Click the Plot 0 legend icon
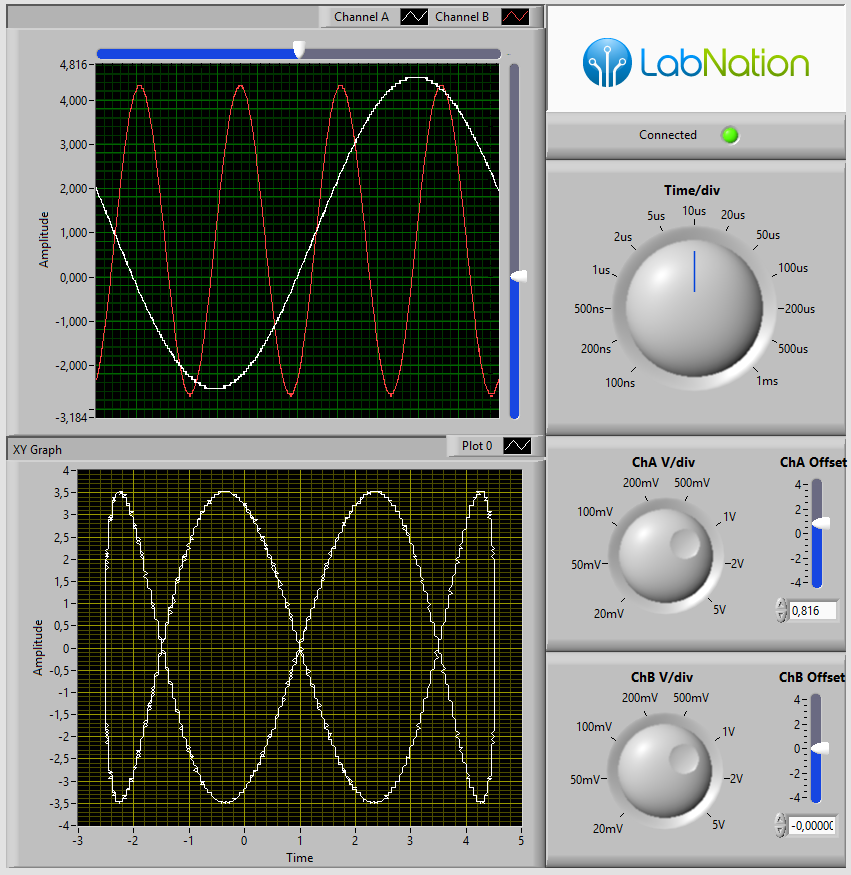Screen dimensions: 851x875 pyautogui.click(x=517, y=446)
